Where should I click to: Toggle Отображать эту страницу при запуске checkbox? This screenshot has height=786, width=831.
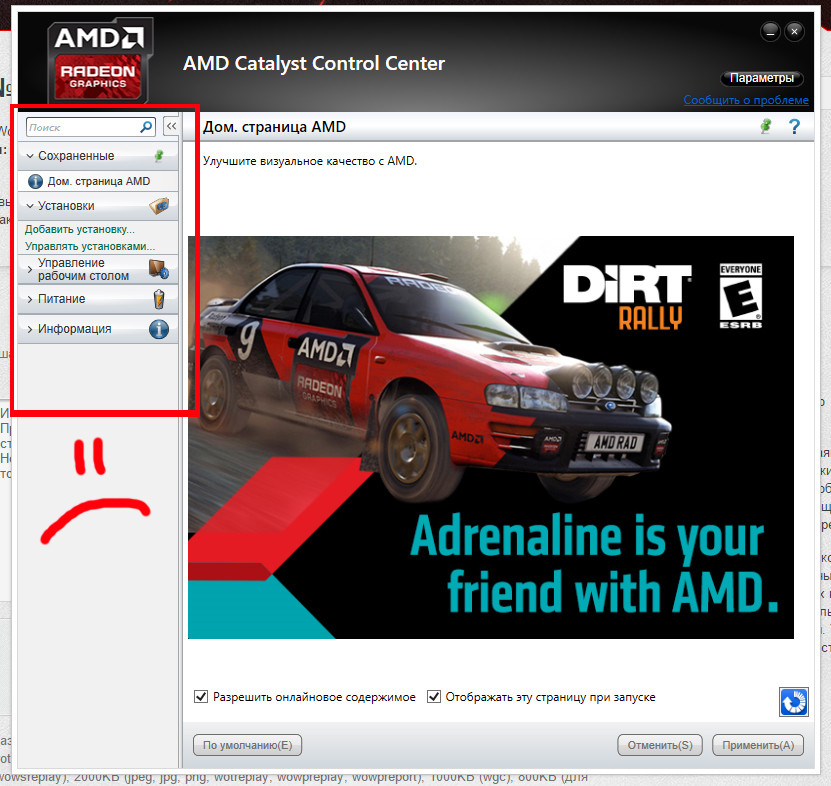click(x=434, y=696)
